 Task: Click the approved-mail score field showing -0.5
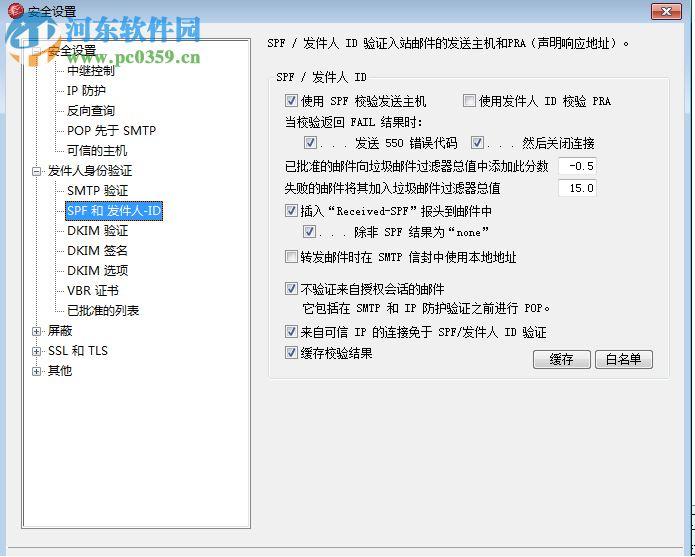[x=577, y=166]
